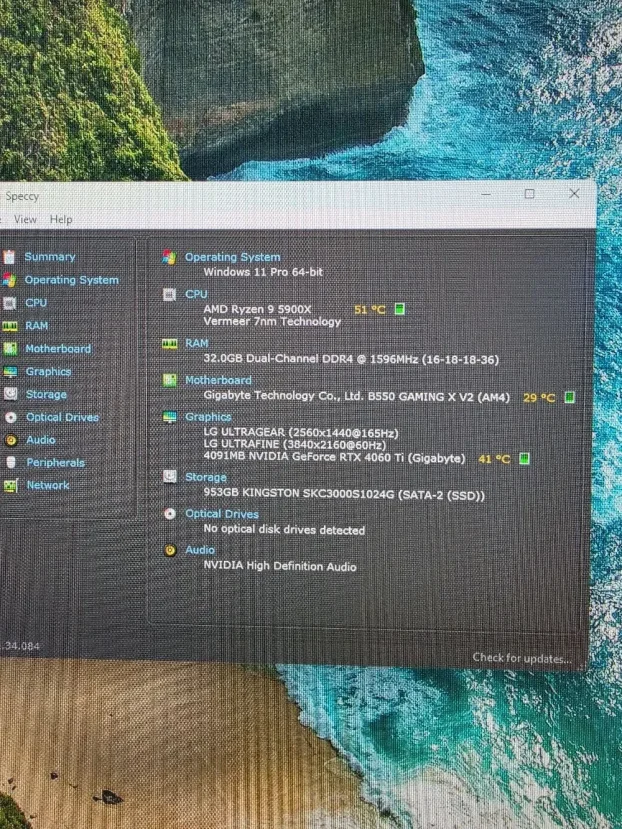The width and height of the screenshot is (622, 829).
Task: Select RAM in the sidebar
Action: click(36, 326)
